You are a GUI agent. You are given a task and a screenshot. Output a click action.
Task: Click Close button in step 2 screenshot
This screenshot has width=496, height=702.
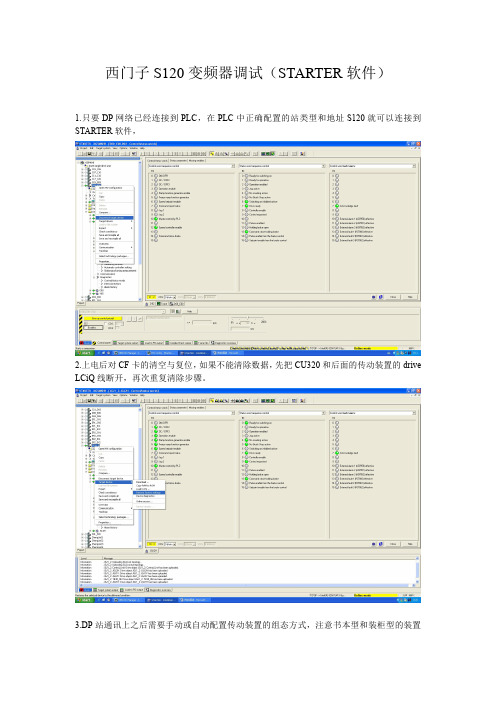click(393, 544)
